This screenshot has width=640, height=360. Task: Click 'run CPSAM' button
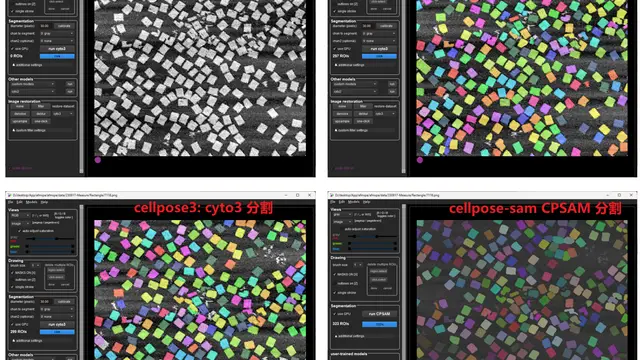[379, 314]
